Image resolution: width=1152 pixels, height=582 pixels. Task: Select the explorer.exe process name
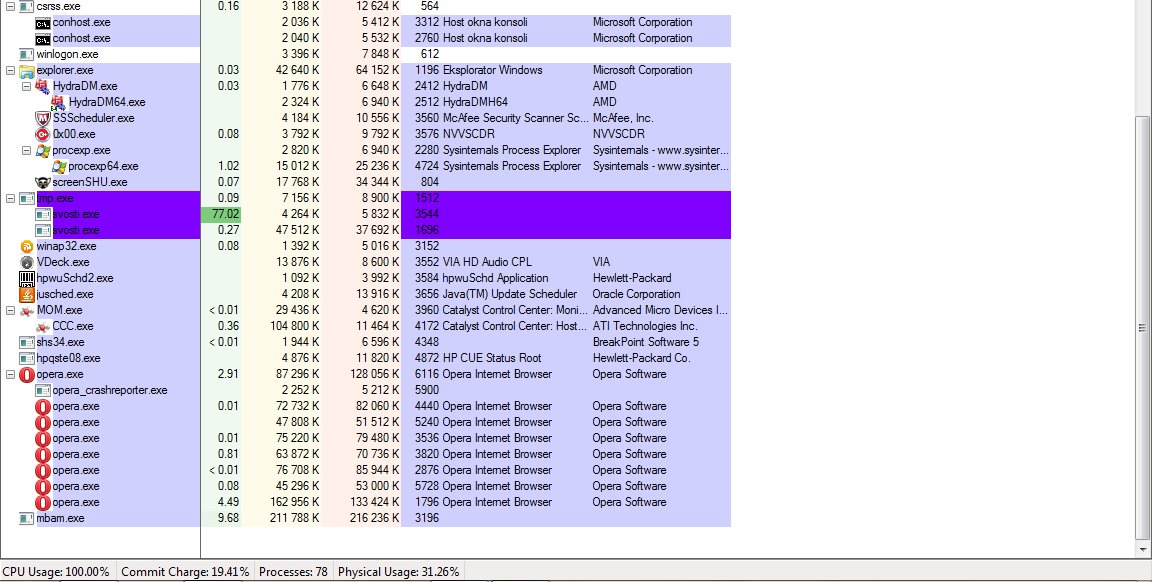point(65,71)
